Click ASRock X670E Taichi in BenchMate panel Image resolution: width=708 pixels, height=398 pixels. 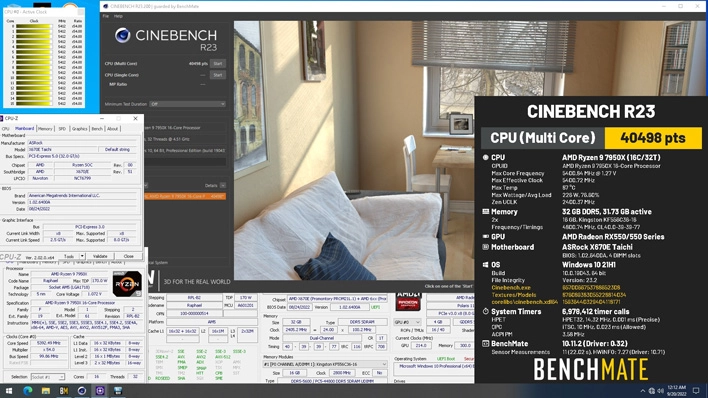tap(597, 247)
